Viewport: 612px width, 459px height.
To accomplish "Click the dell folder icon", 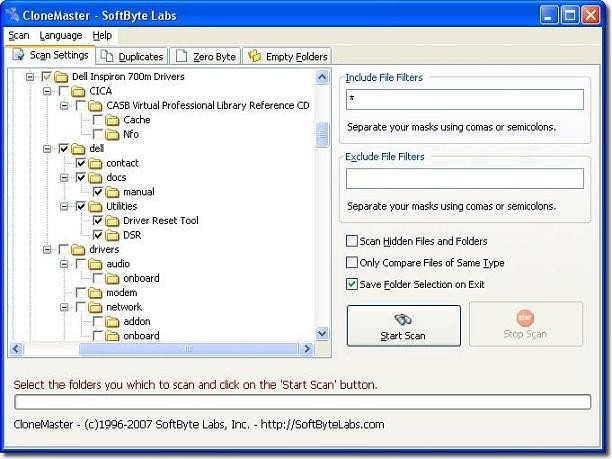I will [x=78, y=149].
